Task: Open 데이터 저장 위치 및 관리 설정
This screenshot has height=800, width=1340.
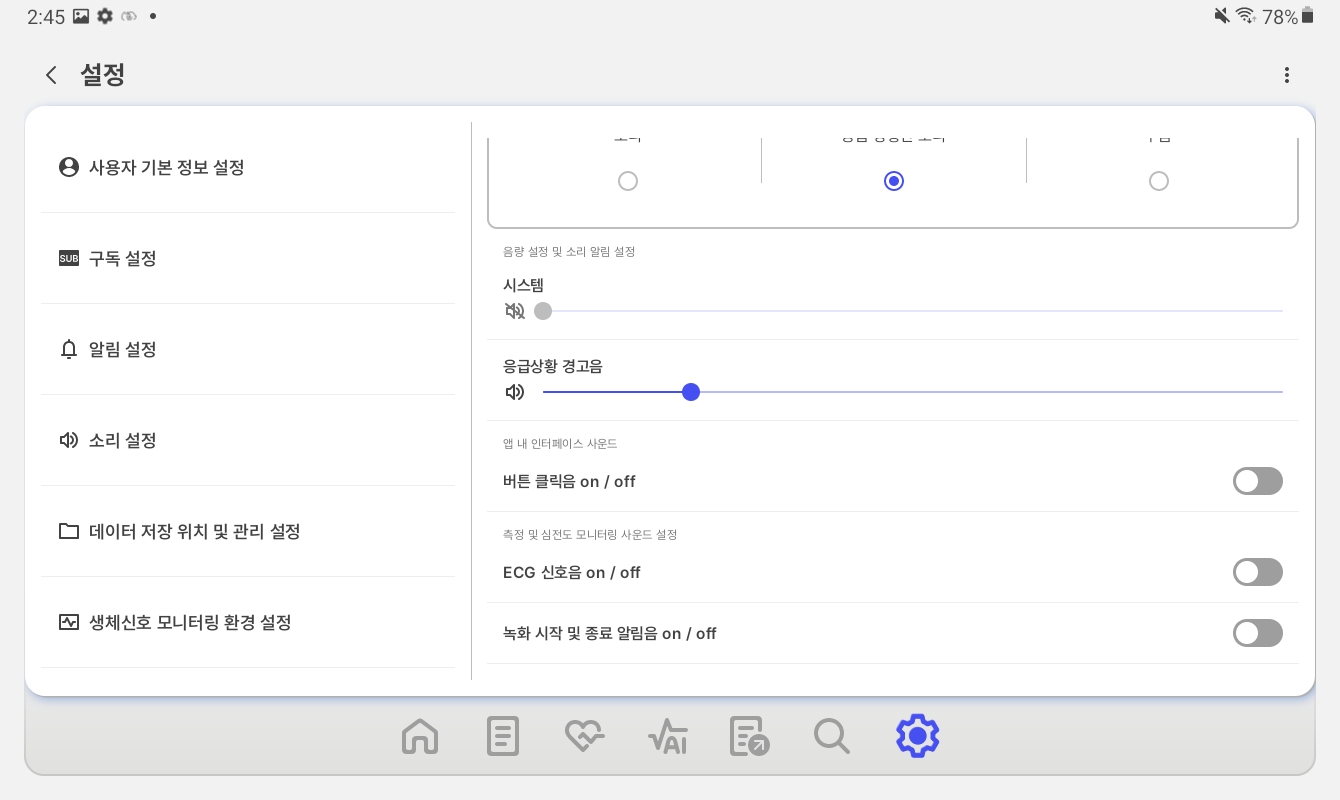Action: (248, 531)
